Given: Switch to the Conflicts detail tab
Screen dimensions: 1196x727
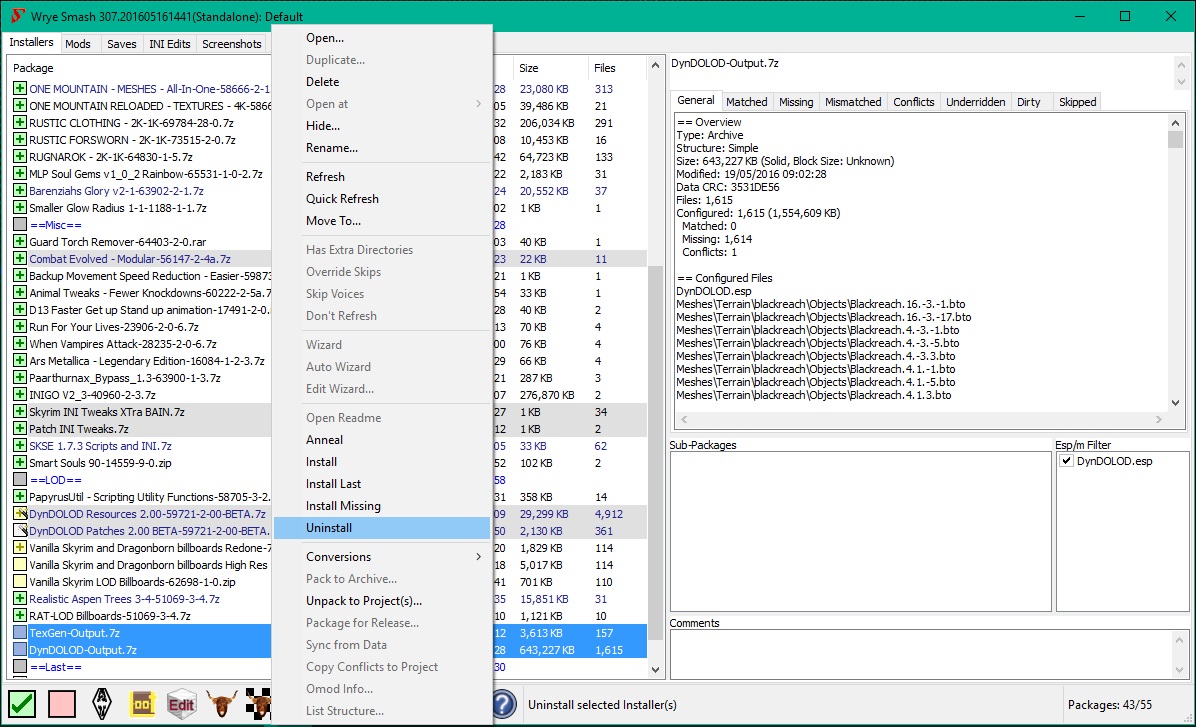Looking at the screenshot, I should [913, 101].
